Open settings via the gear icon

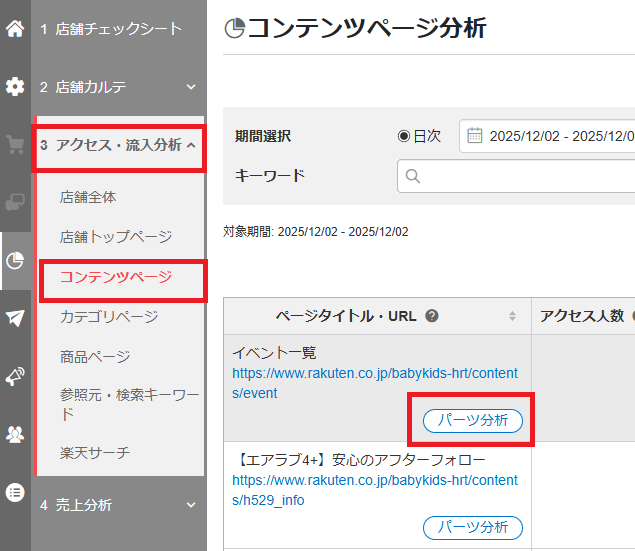[15, 87]
